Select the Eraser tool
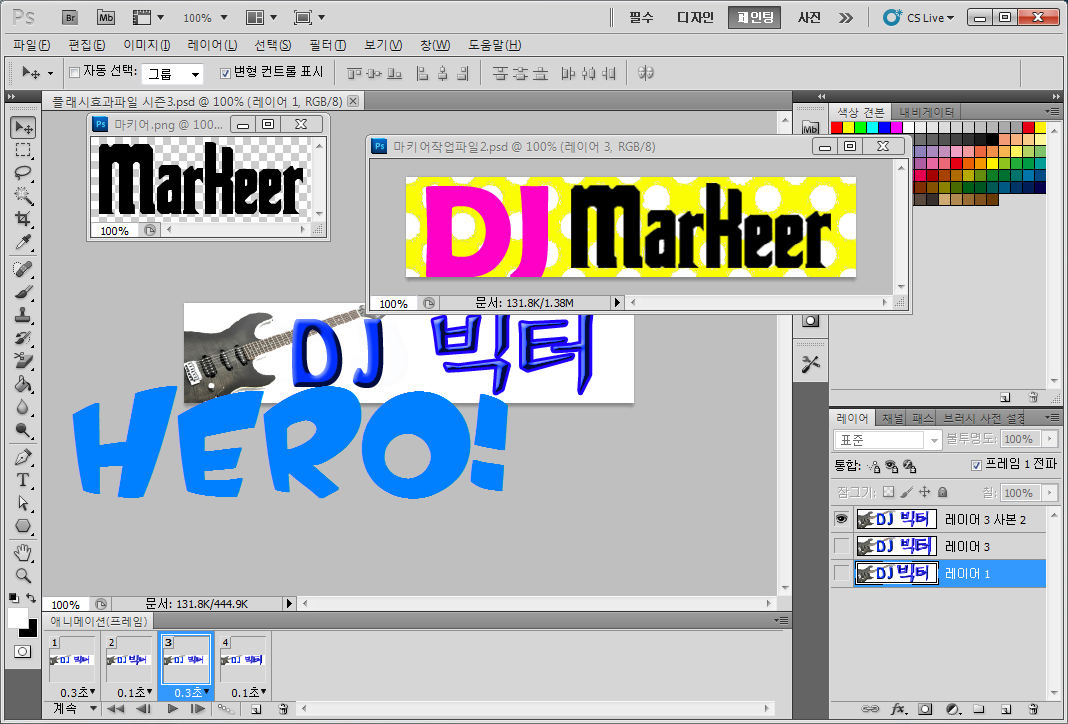Image resolution: width=1068 pixels, height=724 pixels. point(23,361)
